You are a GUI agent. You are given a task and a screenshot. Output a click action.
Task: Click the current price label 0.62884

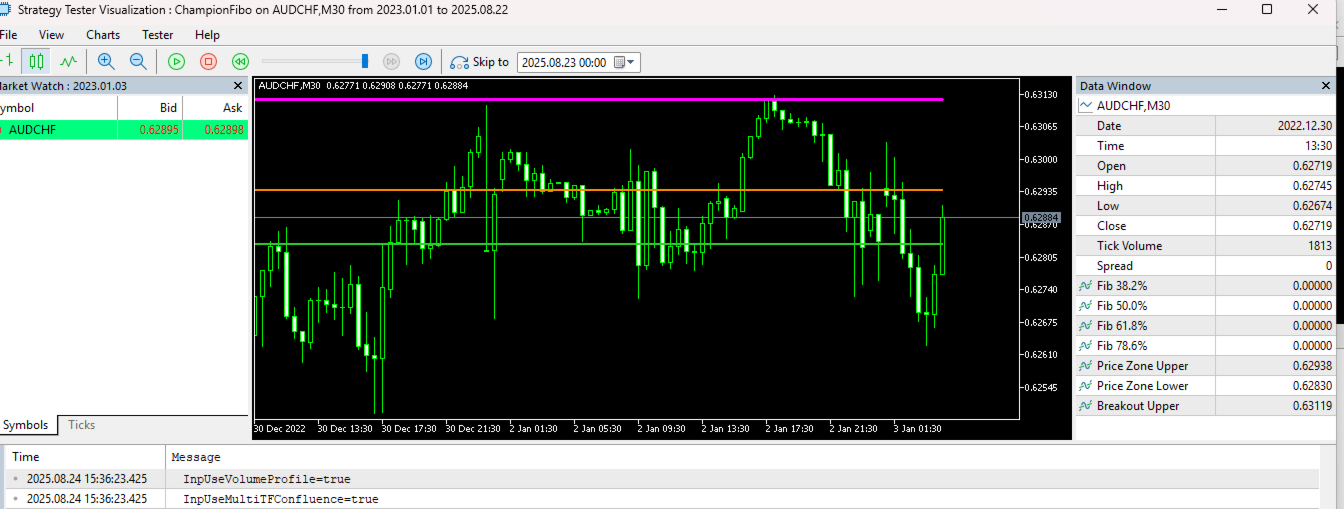coord(1040,217)
